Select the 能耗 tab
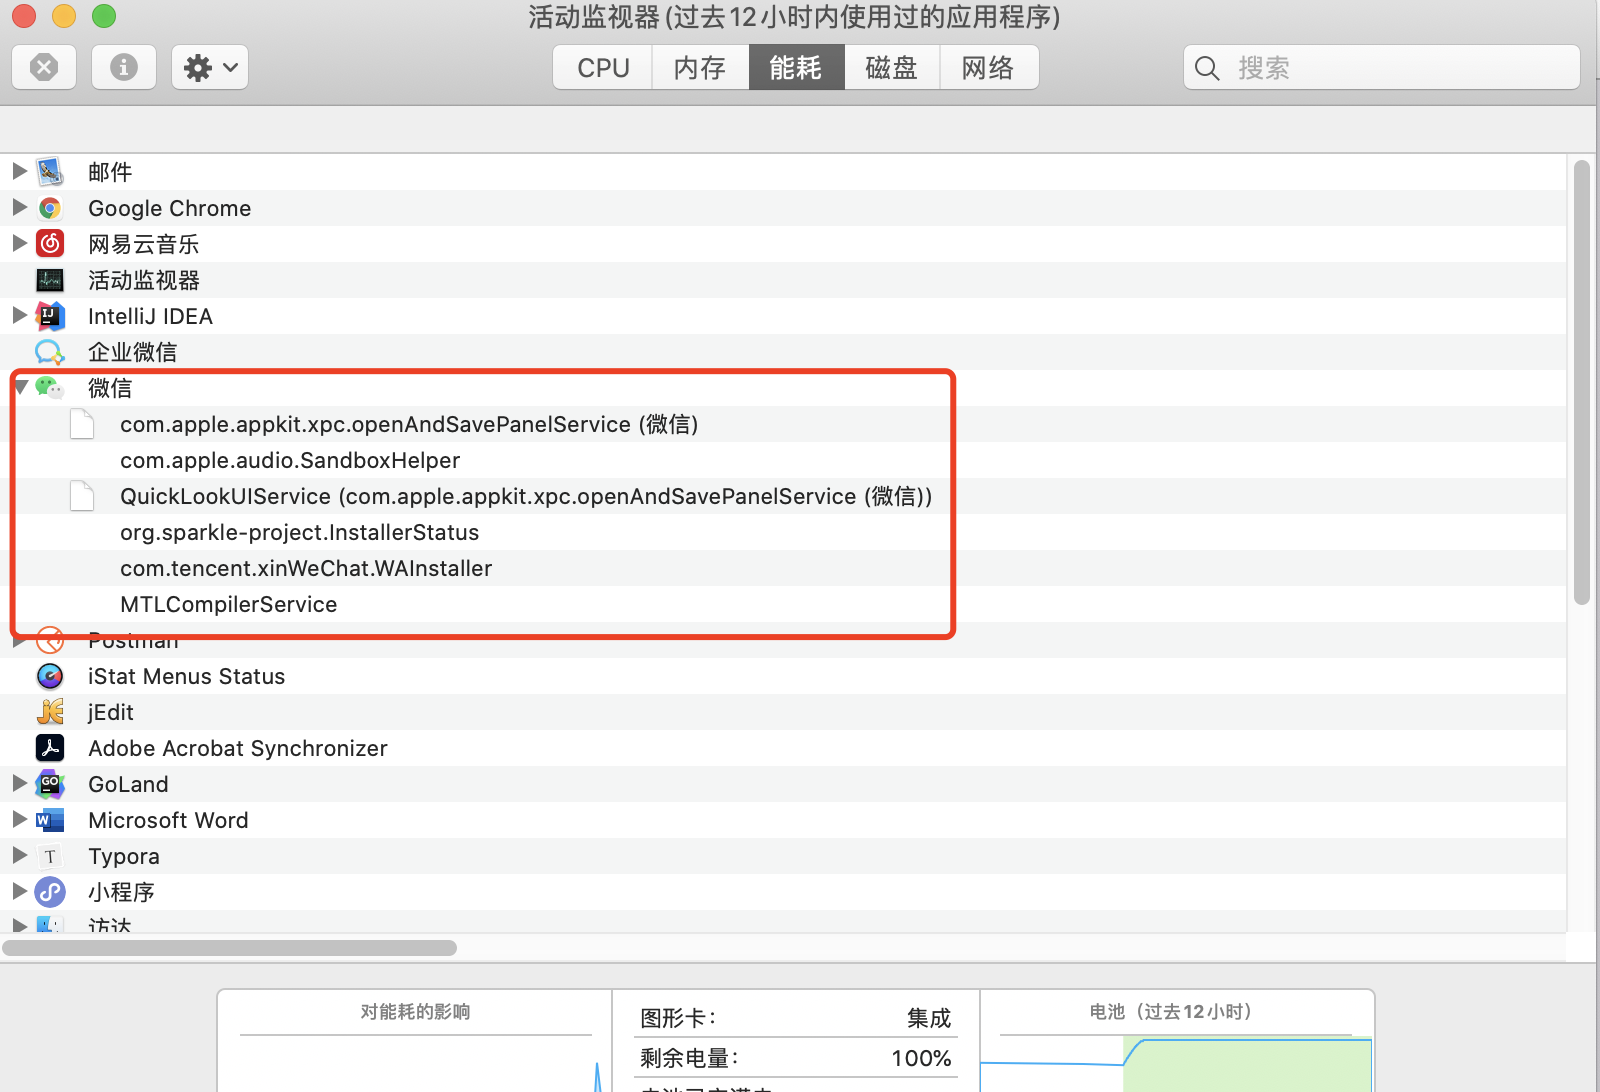Image resolution: width=1600 pixels, height=1092 pixels. point(796,68)
